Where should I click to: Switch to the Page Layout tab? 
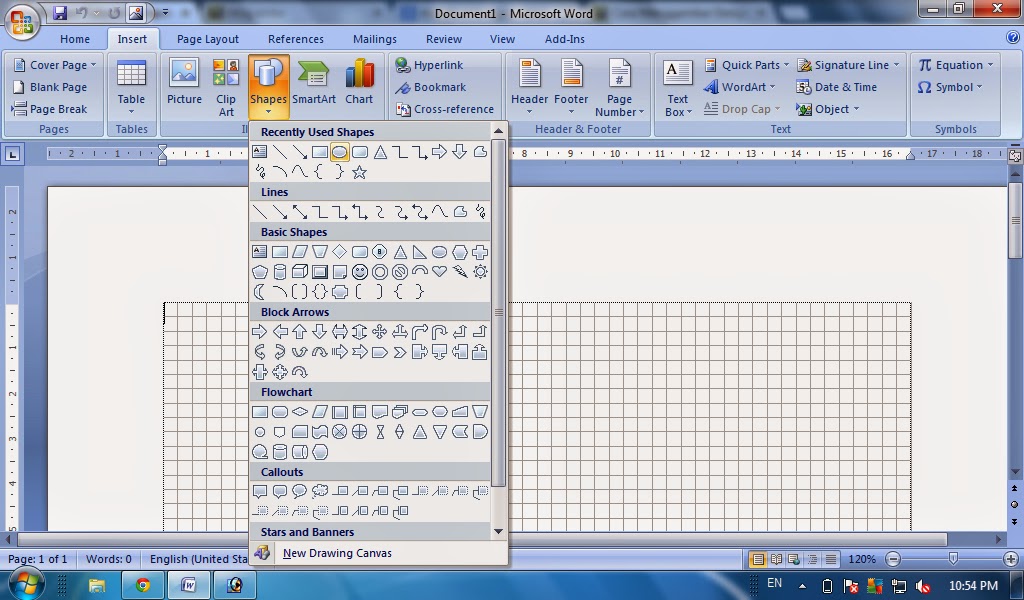click(x=208, y=39)
